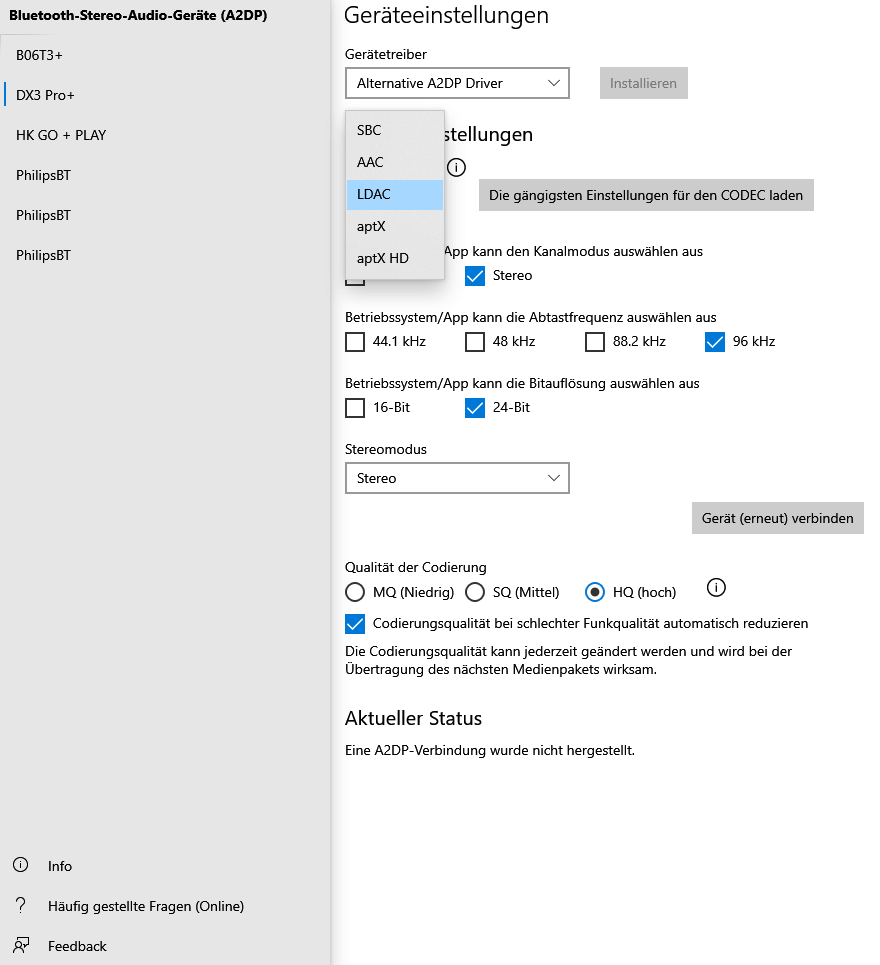The height and width of the screenshot is (965, 880).
Task: Click the Bluetooth-Stereo-Audio-Geräte (A2DP) header
Action: pyautogui.click(x=138, y=15)
